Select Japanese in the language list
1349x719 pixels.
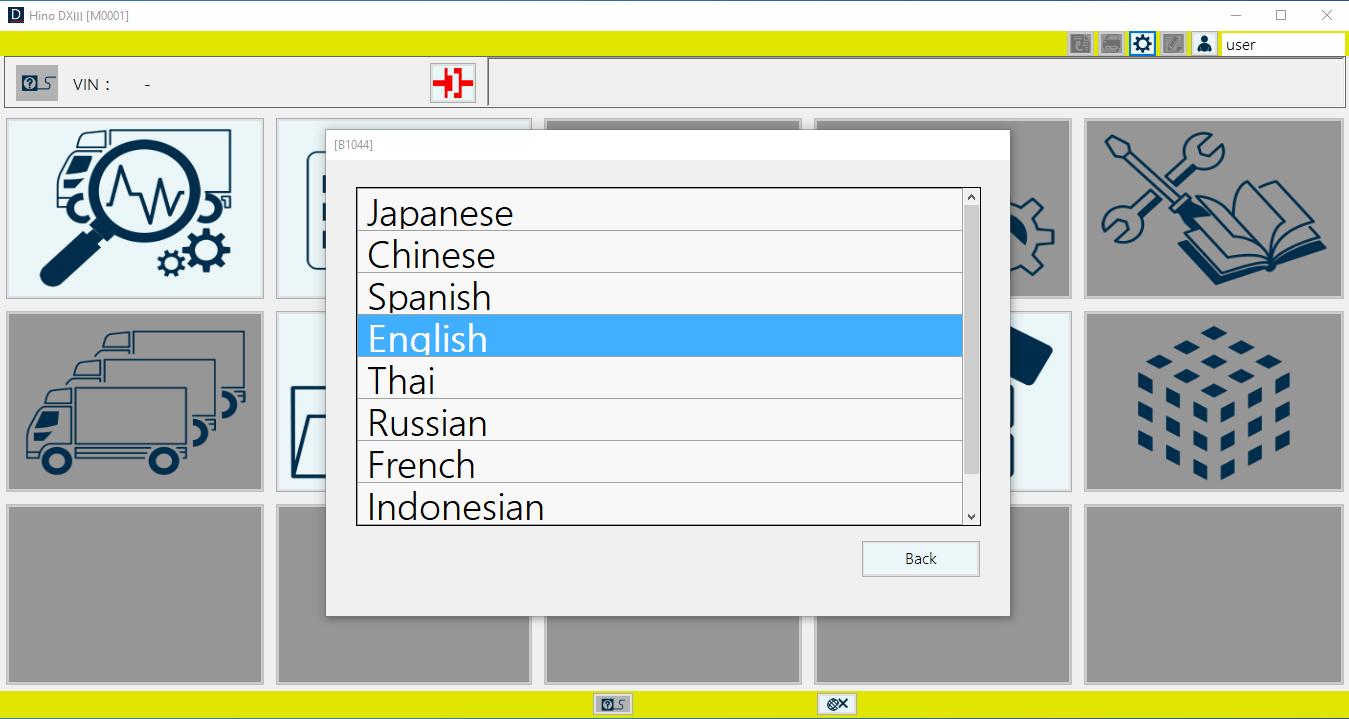pos(660,210)
